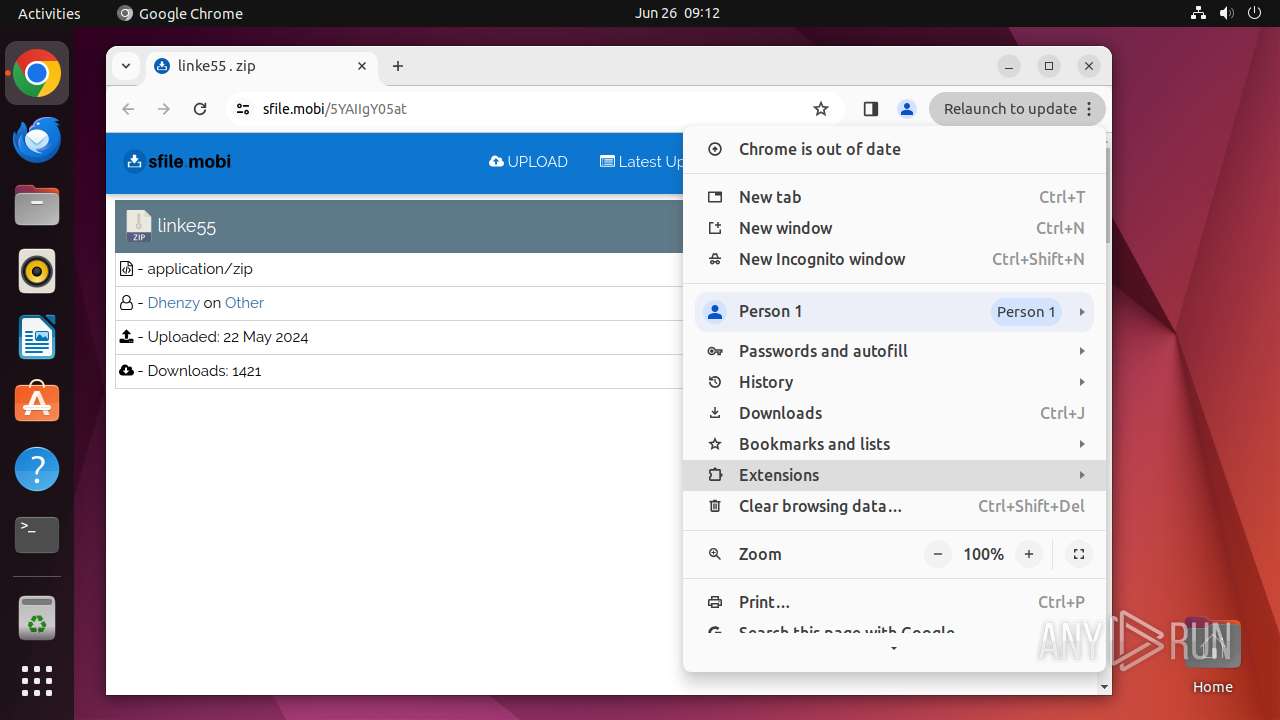Show Applications grid in dock

(37, 681)
